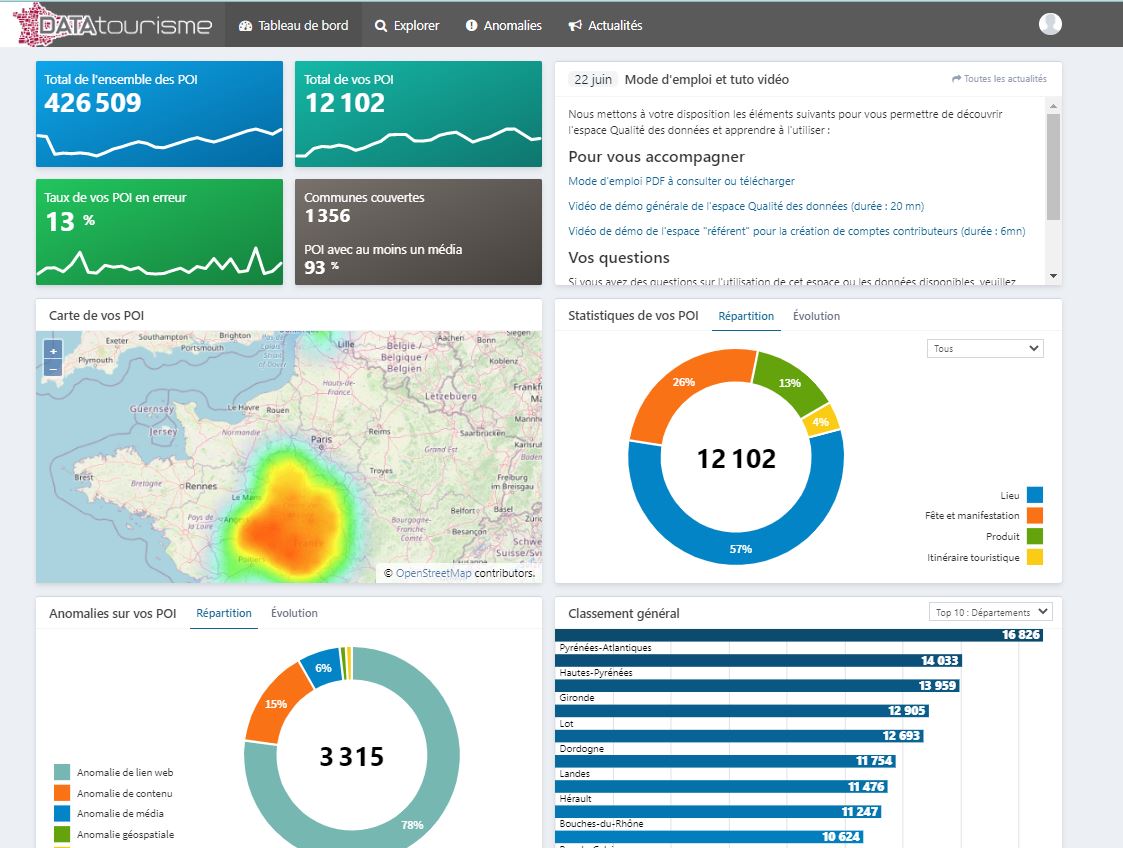Image resolution: width=1123 pixels, height=848 pixels.
Task: Click the dashboard gauge icon in navbar
Action: (x=246, y=26)
